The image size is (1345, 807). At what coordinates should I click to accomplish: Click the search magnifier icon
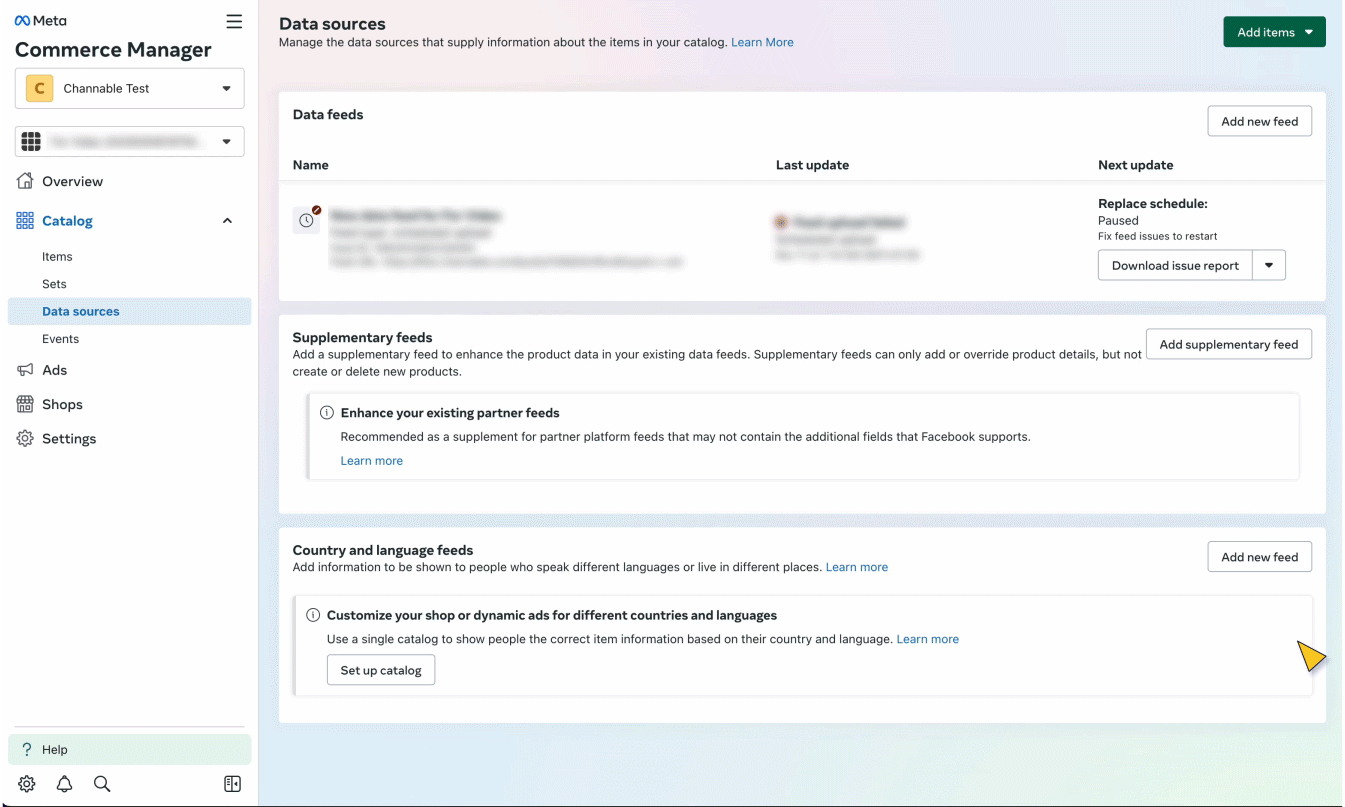pyautogui.click(x=102, y=784)
